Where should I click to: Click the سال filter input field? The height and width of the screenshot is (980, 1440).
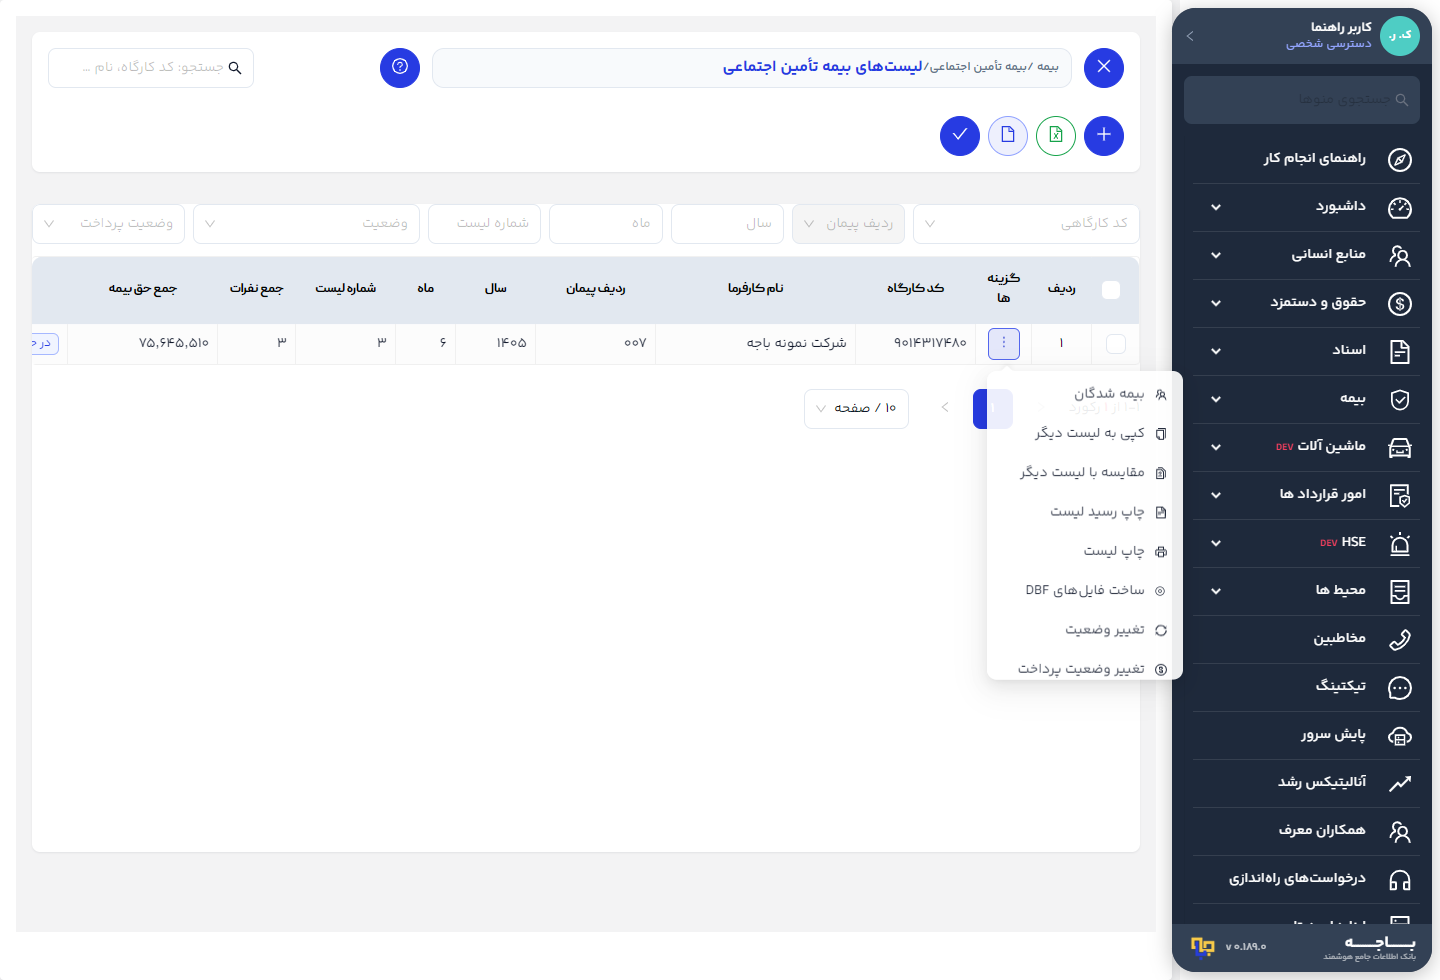coord(727,224)
